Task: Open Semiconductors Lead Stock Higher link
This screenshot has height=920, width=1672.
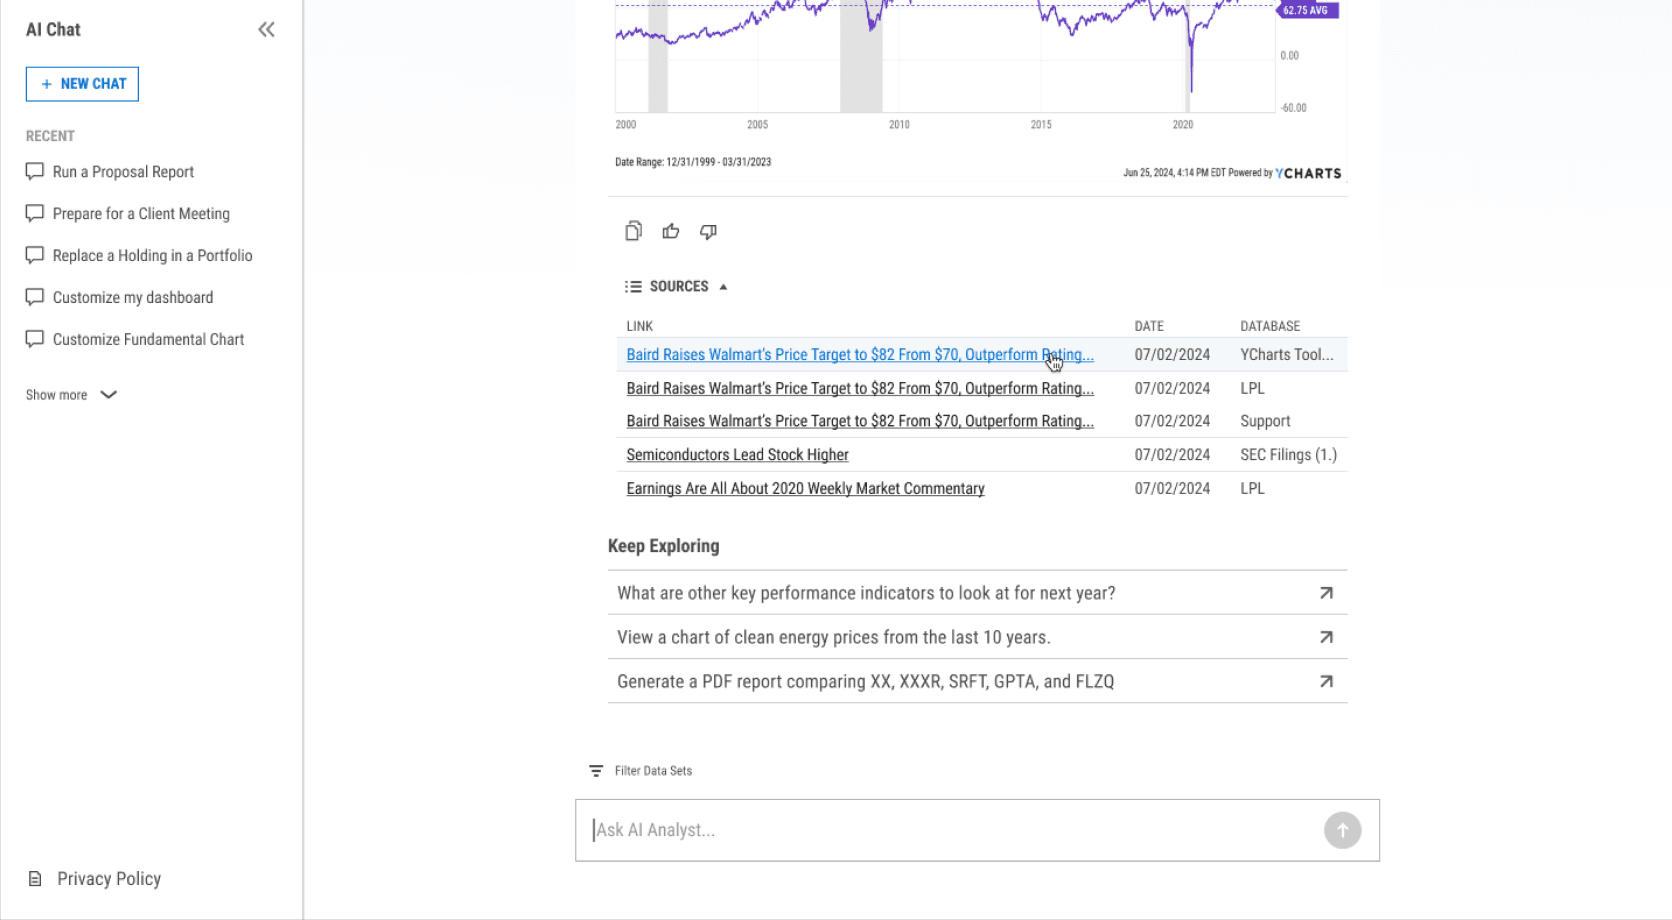Action: click(x=737, y=455)
